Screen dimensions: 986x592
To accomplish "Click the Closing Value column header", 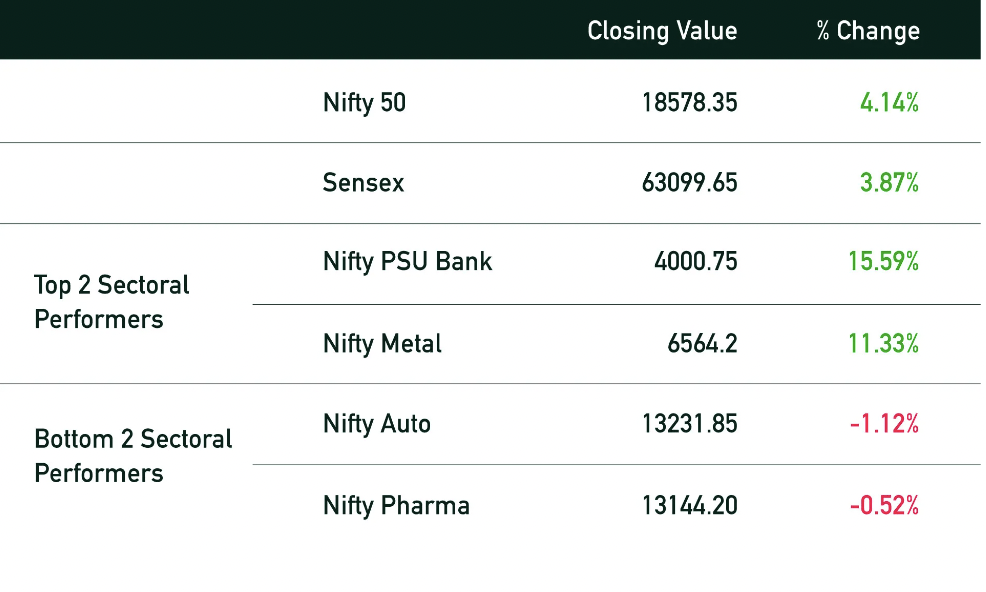I will [662, 31].
